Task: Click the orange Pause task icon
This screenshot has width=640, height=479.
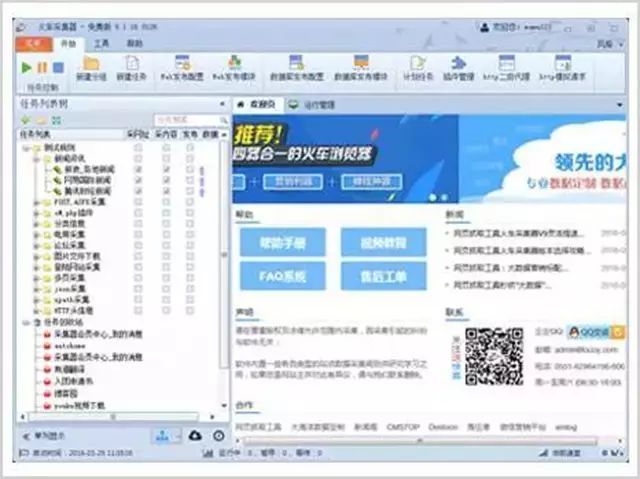Action: [42, 67]
